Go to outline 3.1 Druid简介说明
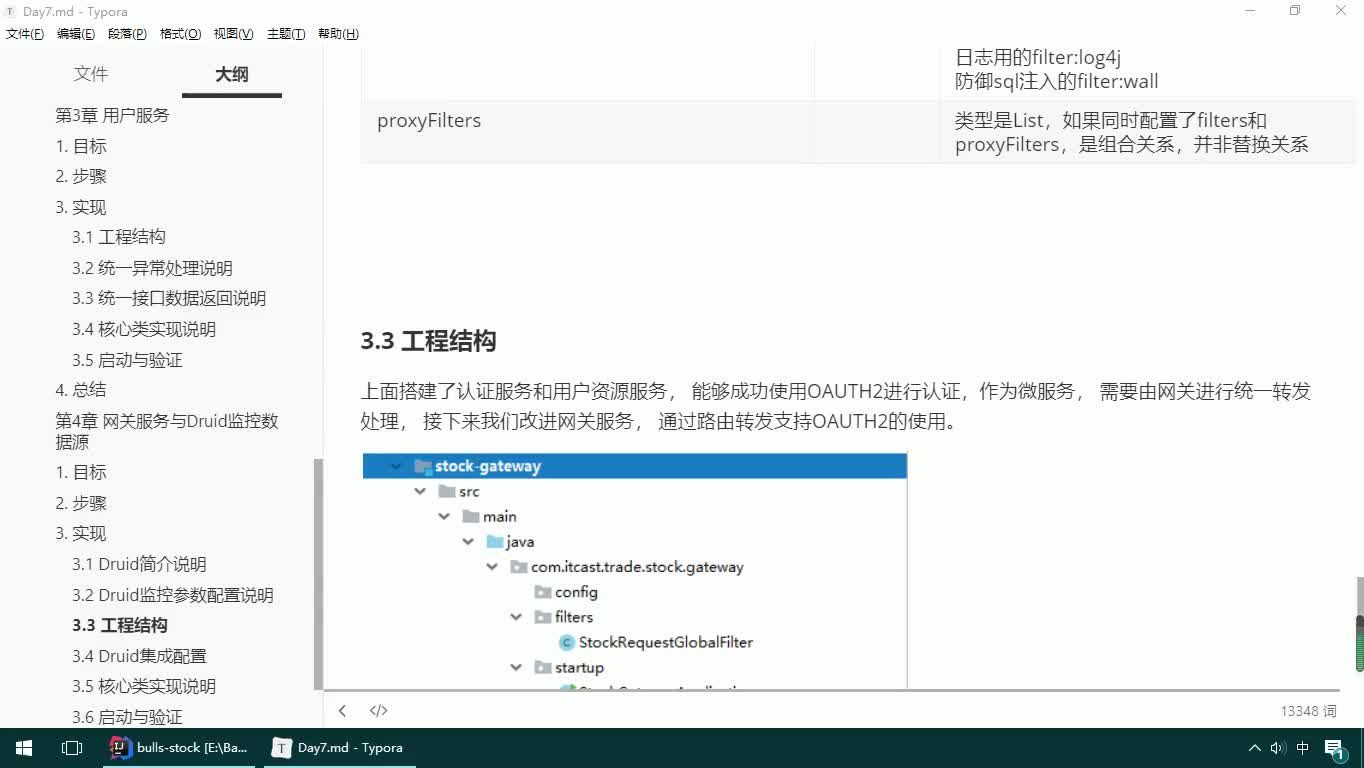The width and height of the screenshot is (1364, 768). click(139, 565)
